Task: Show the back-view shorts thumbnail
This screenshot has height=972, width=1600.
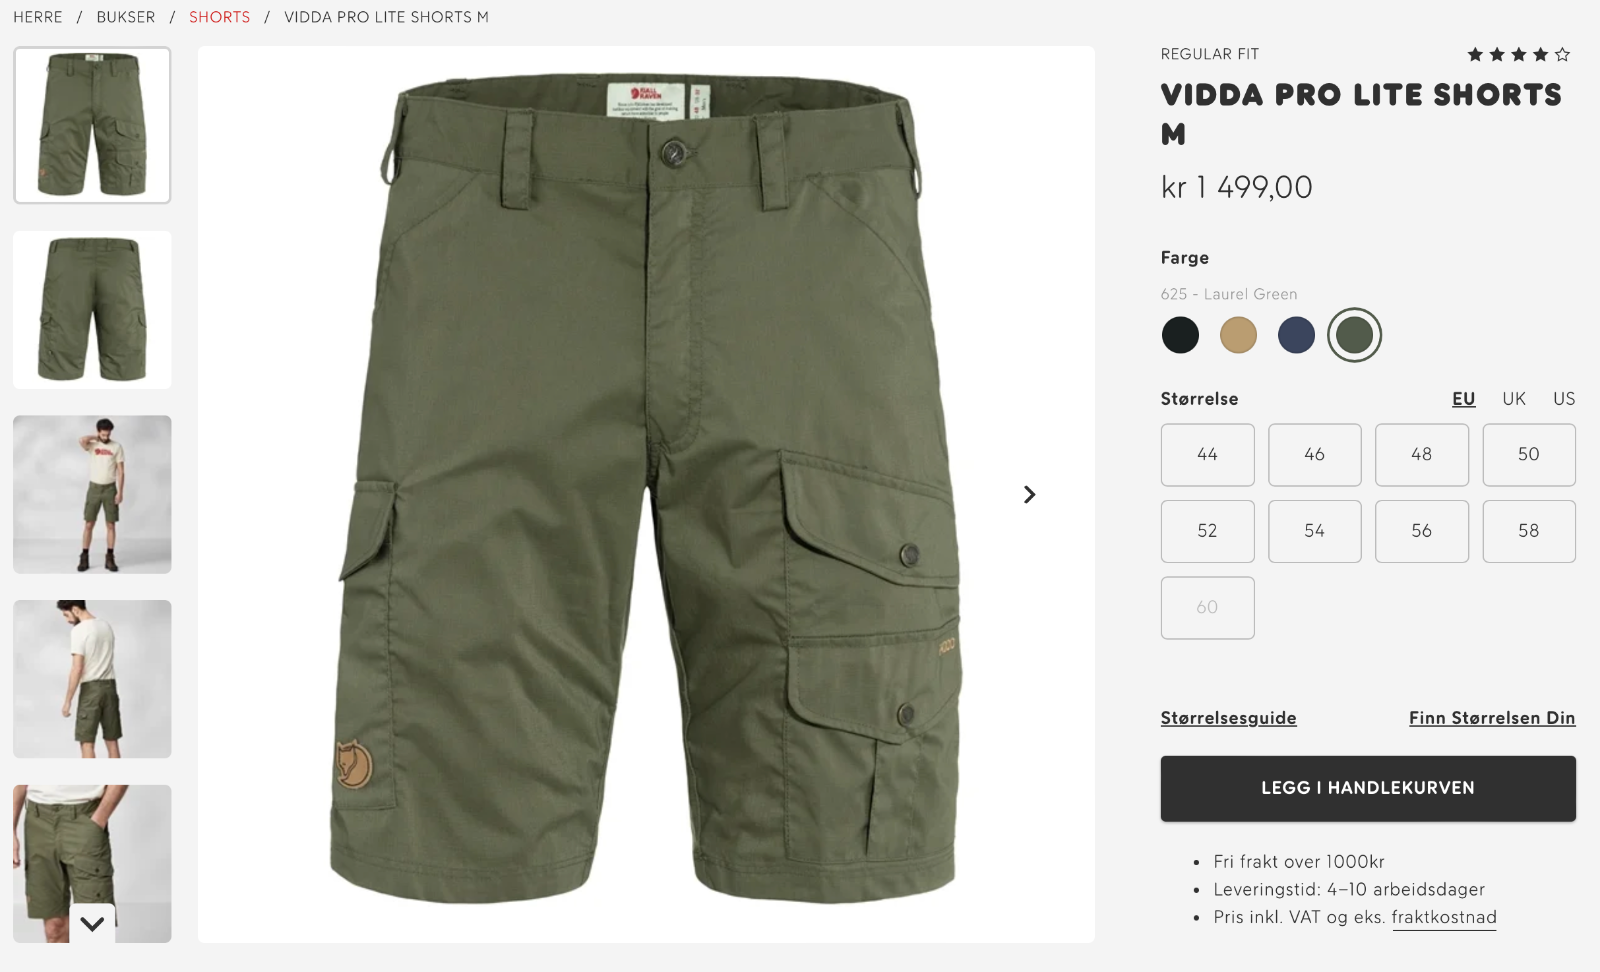Action: (92, 310)
